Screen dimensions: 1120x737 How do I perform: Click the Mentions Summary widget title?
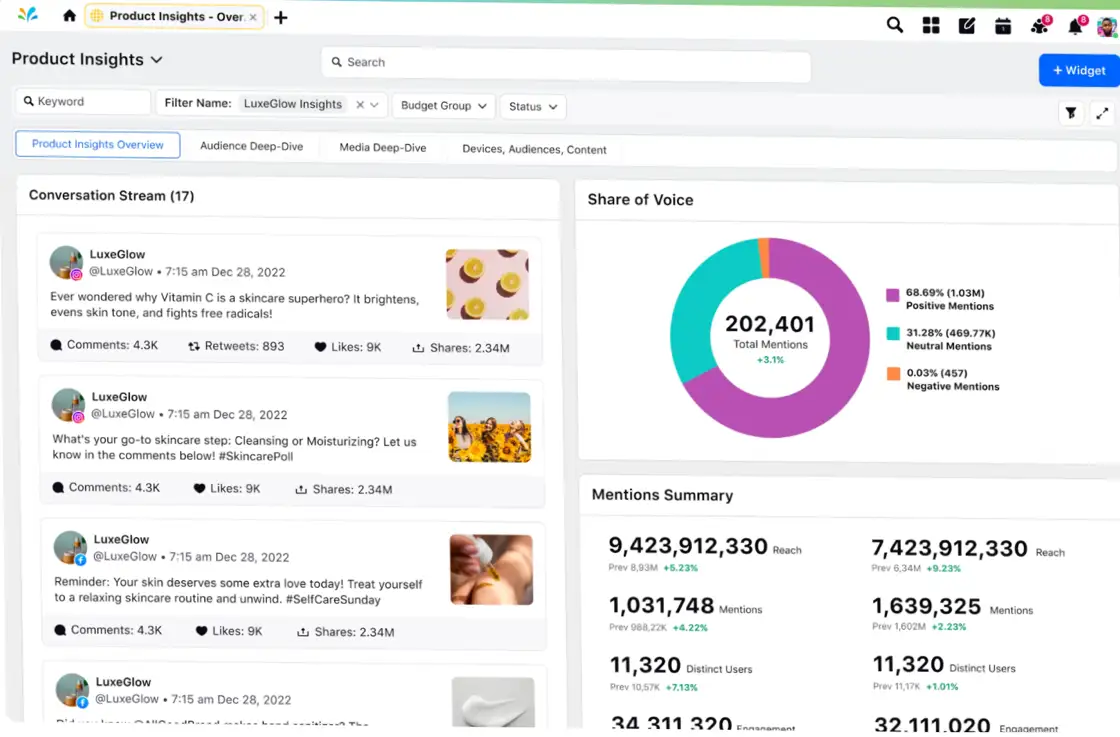662,495
